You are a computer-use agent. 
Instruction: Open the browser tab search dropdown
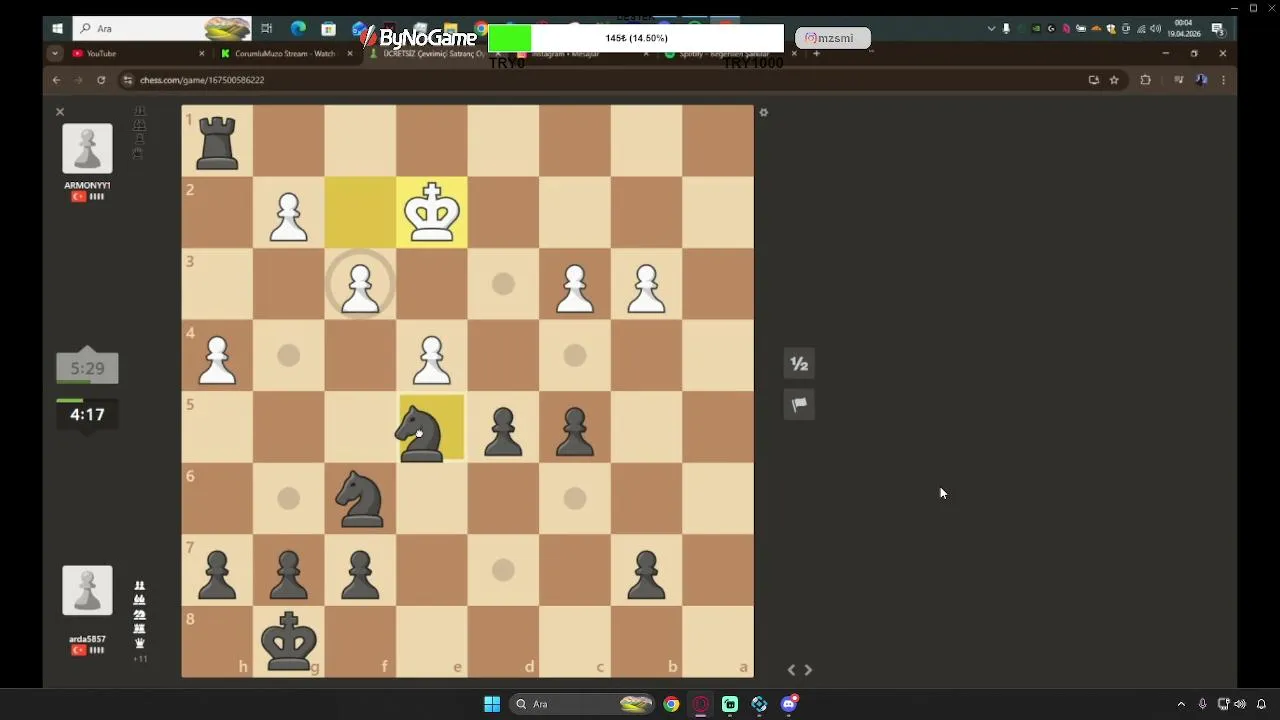55,53
